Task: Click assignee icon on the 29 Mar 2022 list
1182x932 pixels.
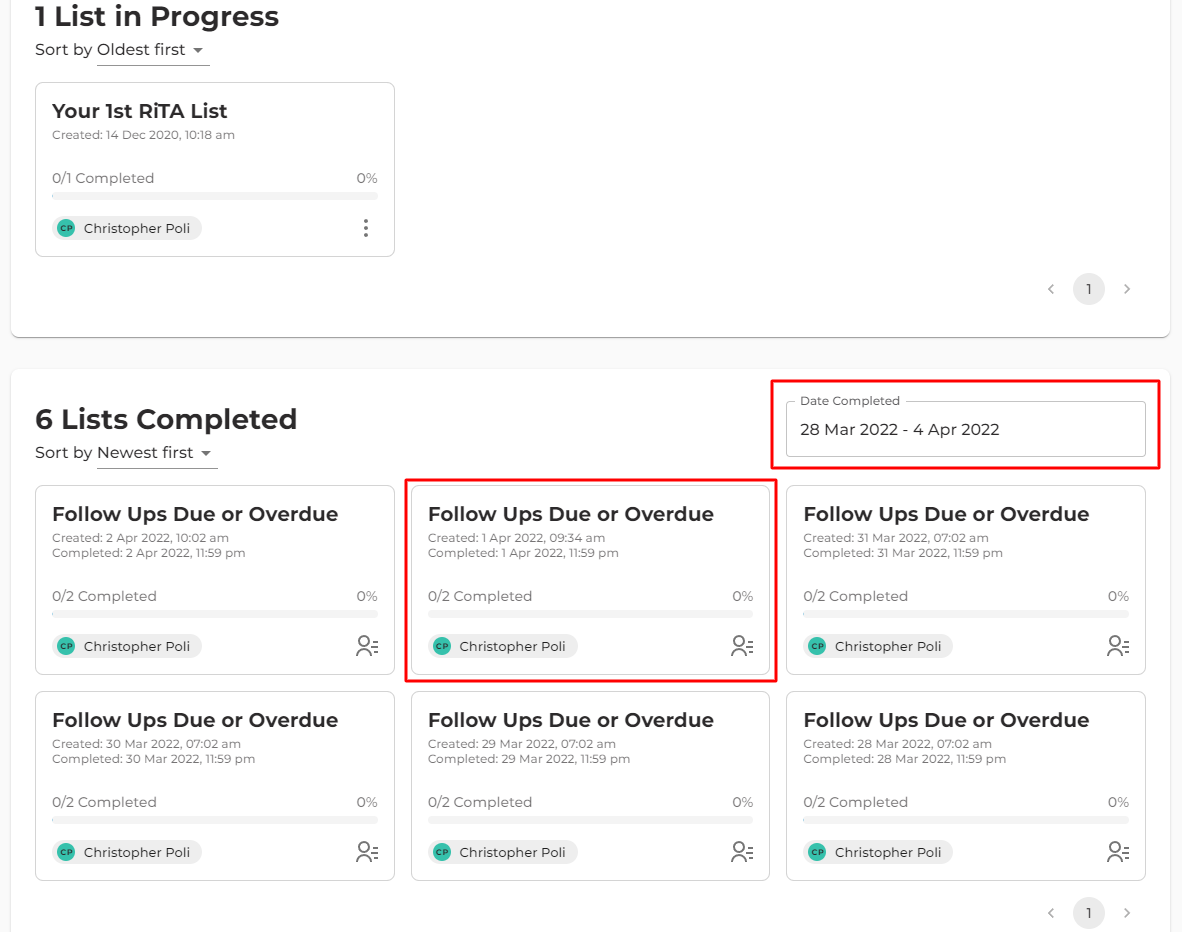Action: 742,852
